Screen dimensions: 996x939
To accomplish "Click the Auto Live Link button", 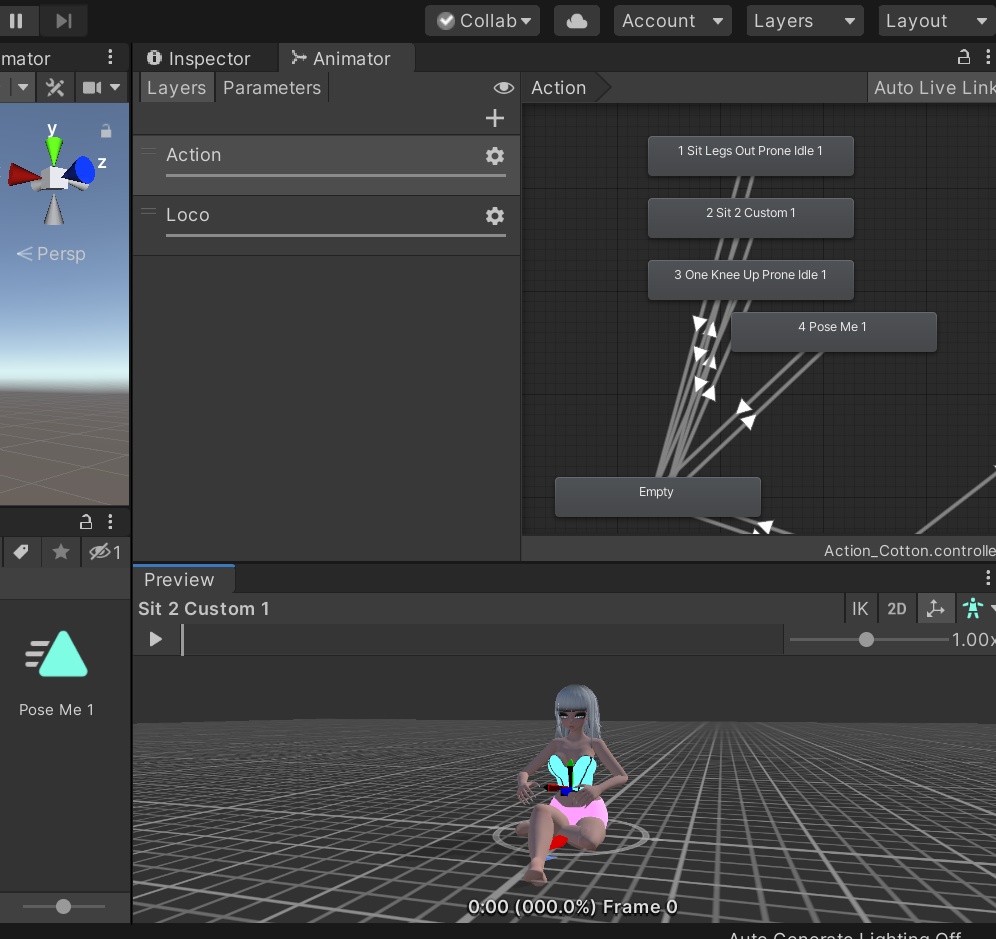I will click(933, 88).
